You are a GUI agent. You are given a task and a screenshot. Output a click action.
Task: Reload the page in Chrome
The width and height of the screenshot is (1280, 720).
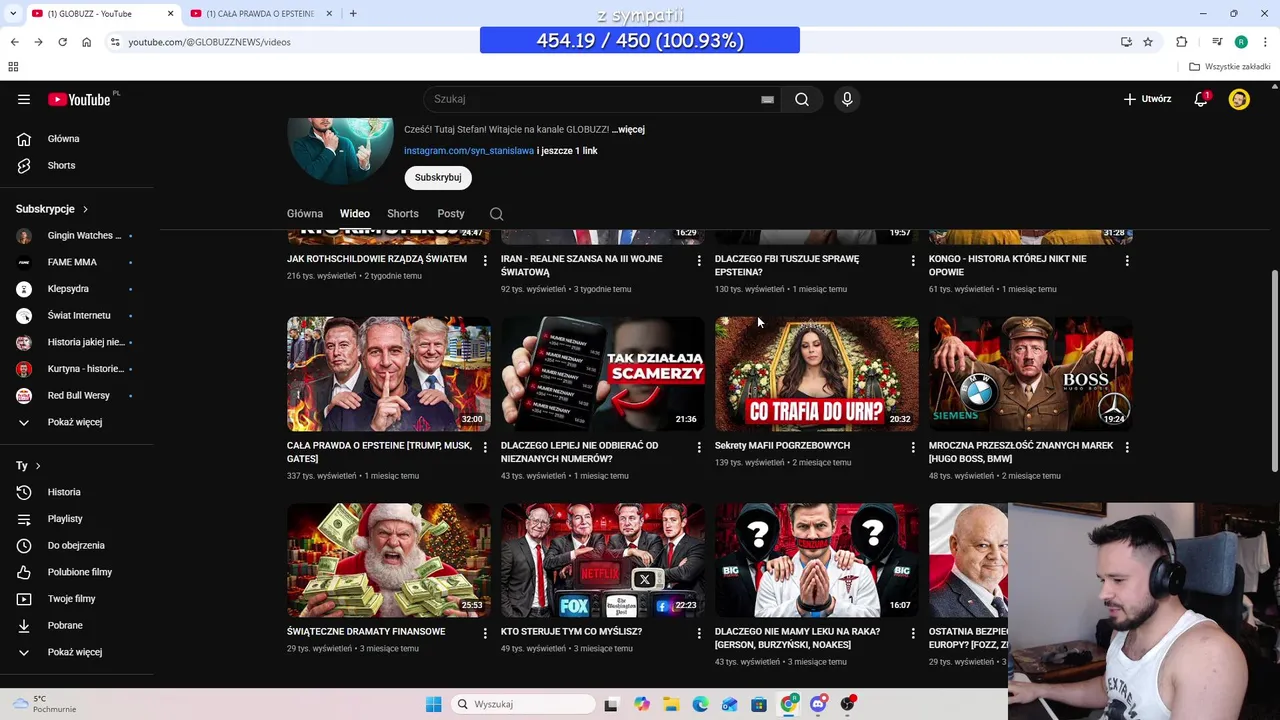pos(62,42)
